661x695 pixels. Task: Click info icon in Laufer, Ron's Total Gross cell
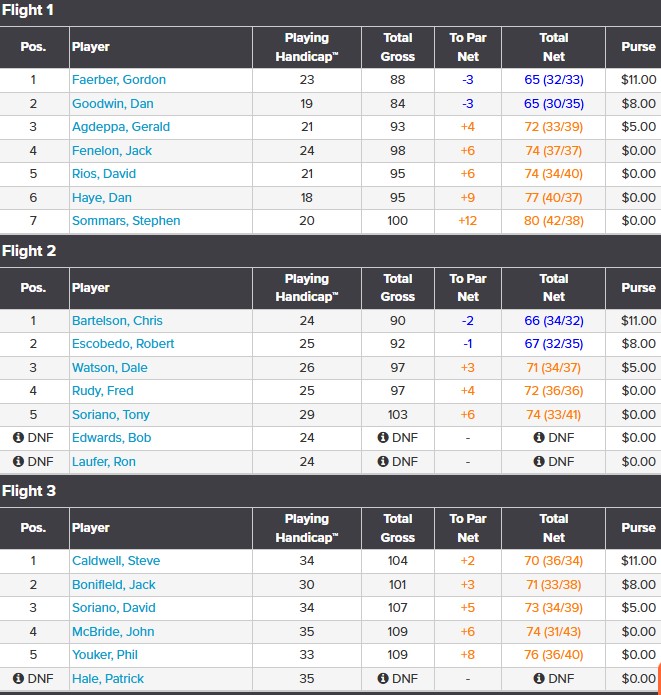(383, 462)
